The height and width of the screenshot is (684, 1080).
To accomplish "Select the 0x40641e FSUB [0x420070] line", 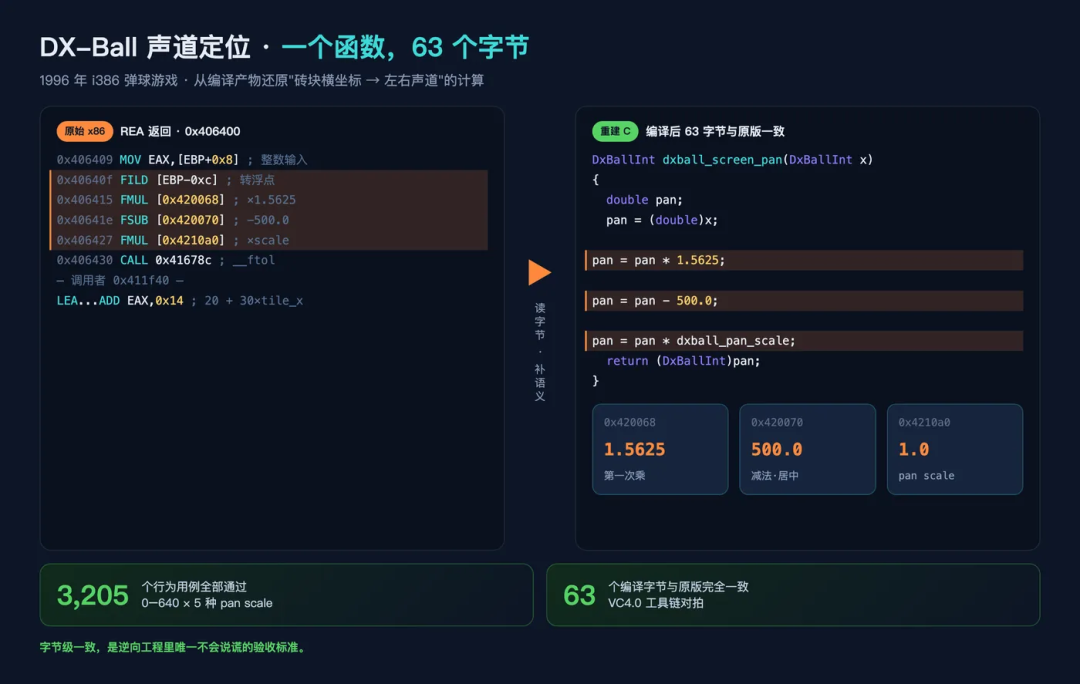I will [269, 220].
